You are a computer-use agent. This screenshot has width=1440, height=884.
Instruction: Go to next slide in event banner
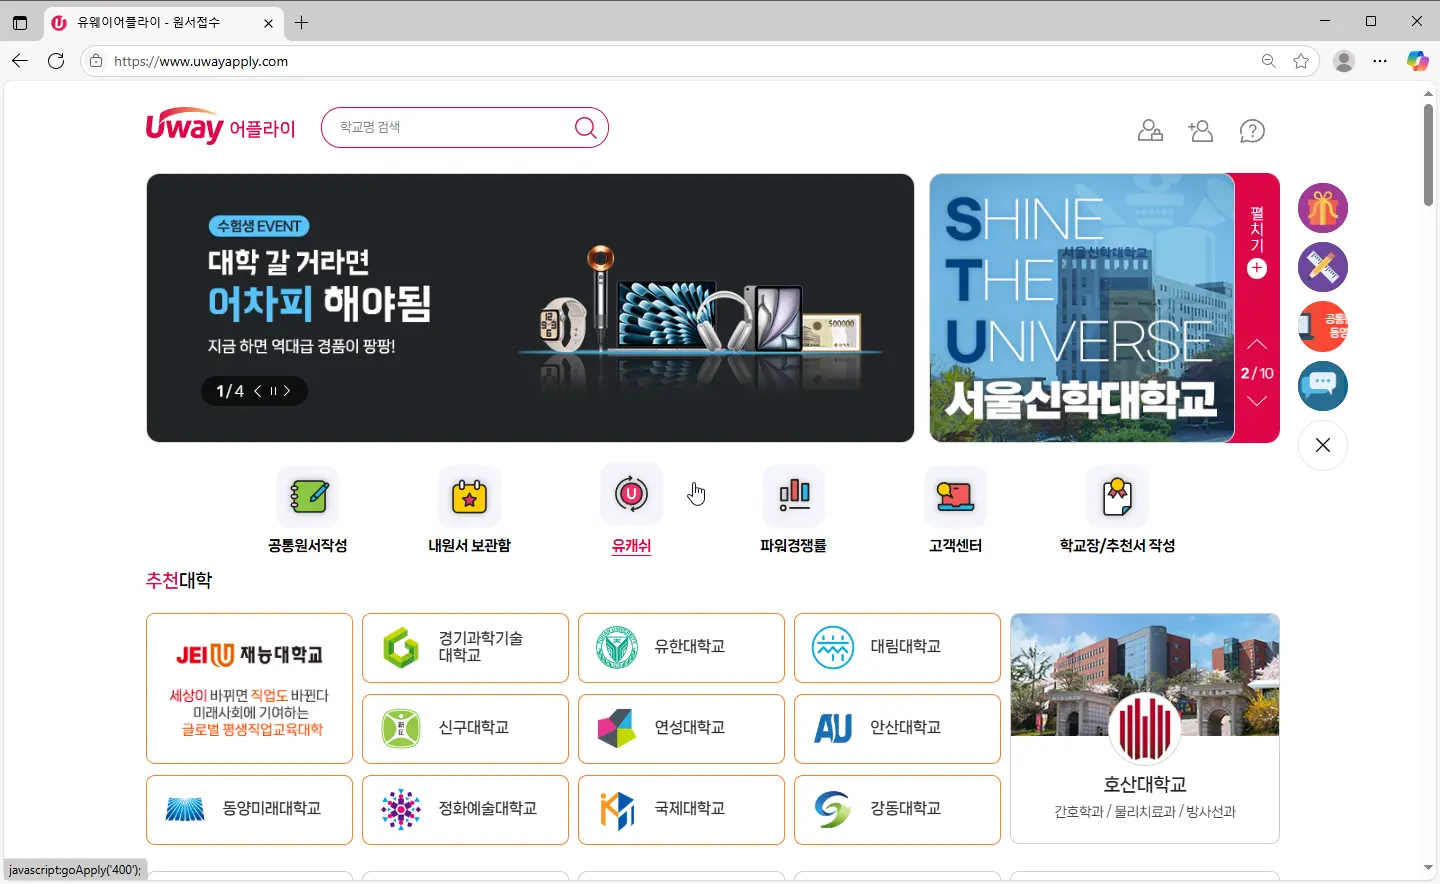click(287, 391)
